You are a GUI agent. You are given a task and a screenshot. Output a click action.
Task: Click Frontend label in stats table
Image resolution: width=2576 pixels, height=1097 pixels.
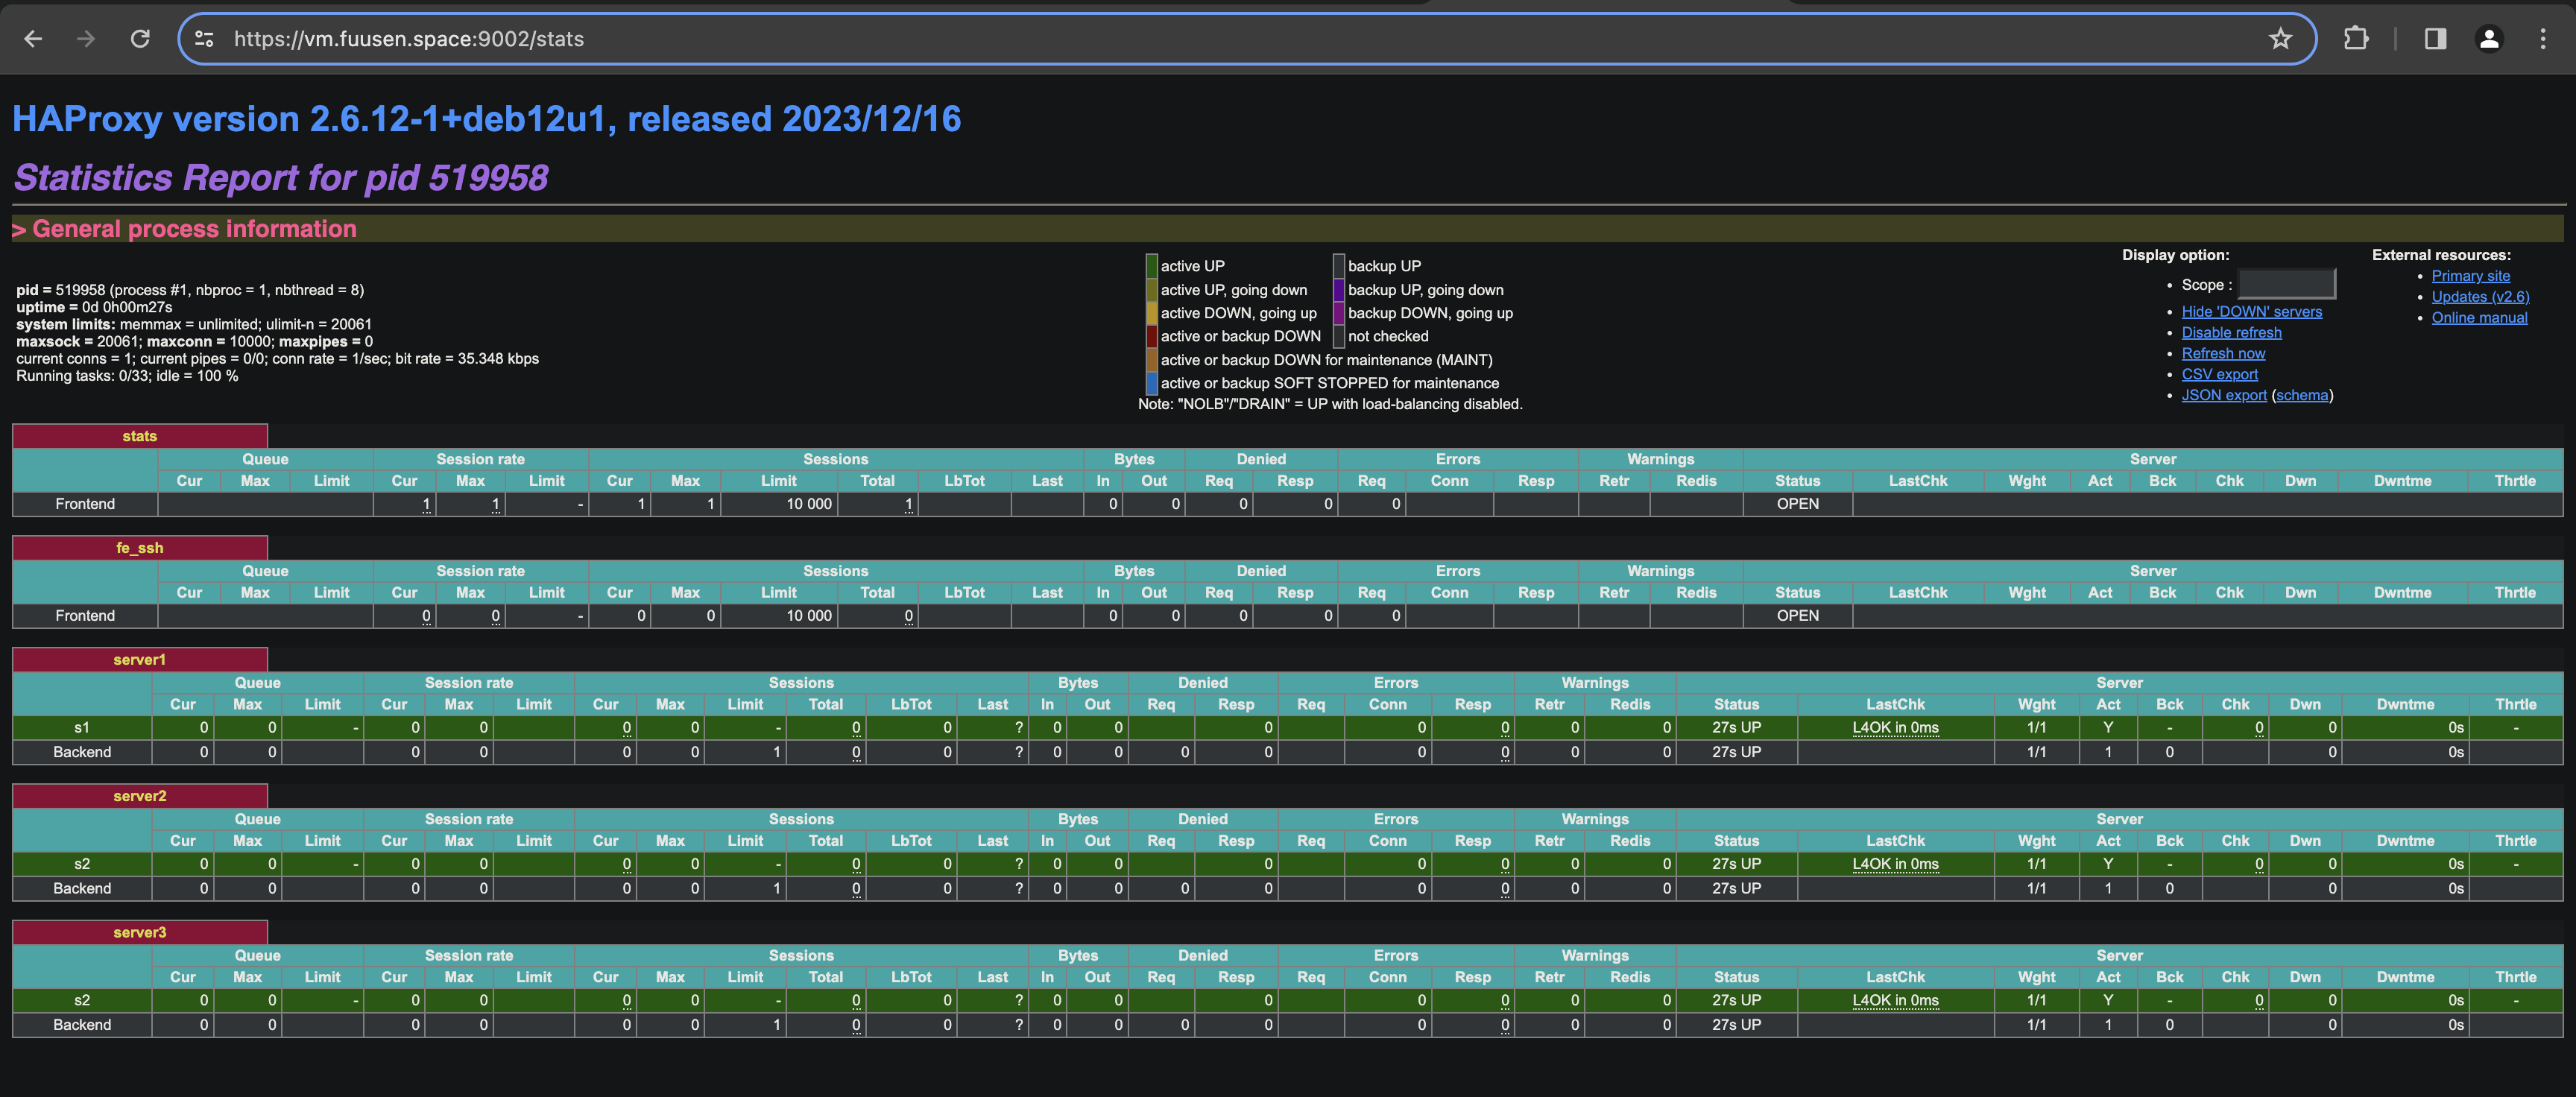point(85,504)
